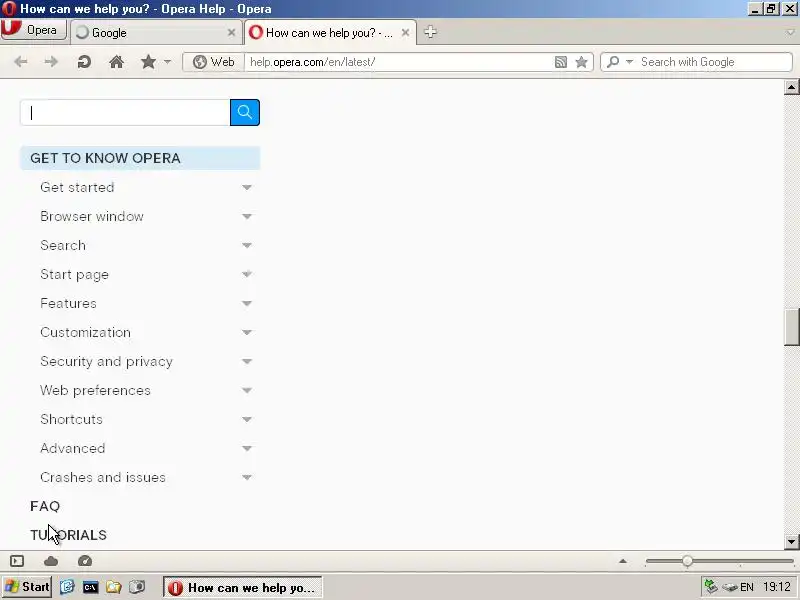Toggle the side panel icon in status bar

[17, 561]
